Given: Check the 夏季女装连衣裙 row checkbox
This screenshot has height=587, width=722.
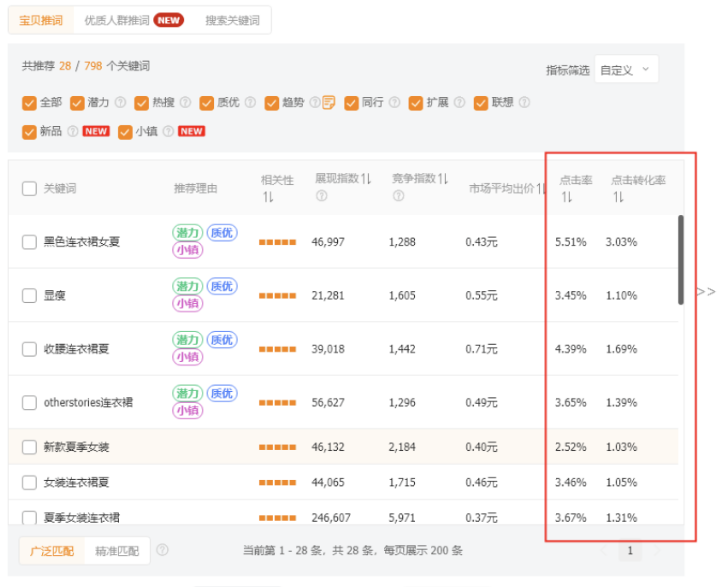Looking at the screenshot, I should point(29,517).
